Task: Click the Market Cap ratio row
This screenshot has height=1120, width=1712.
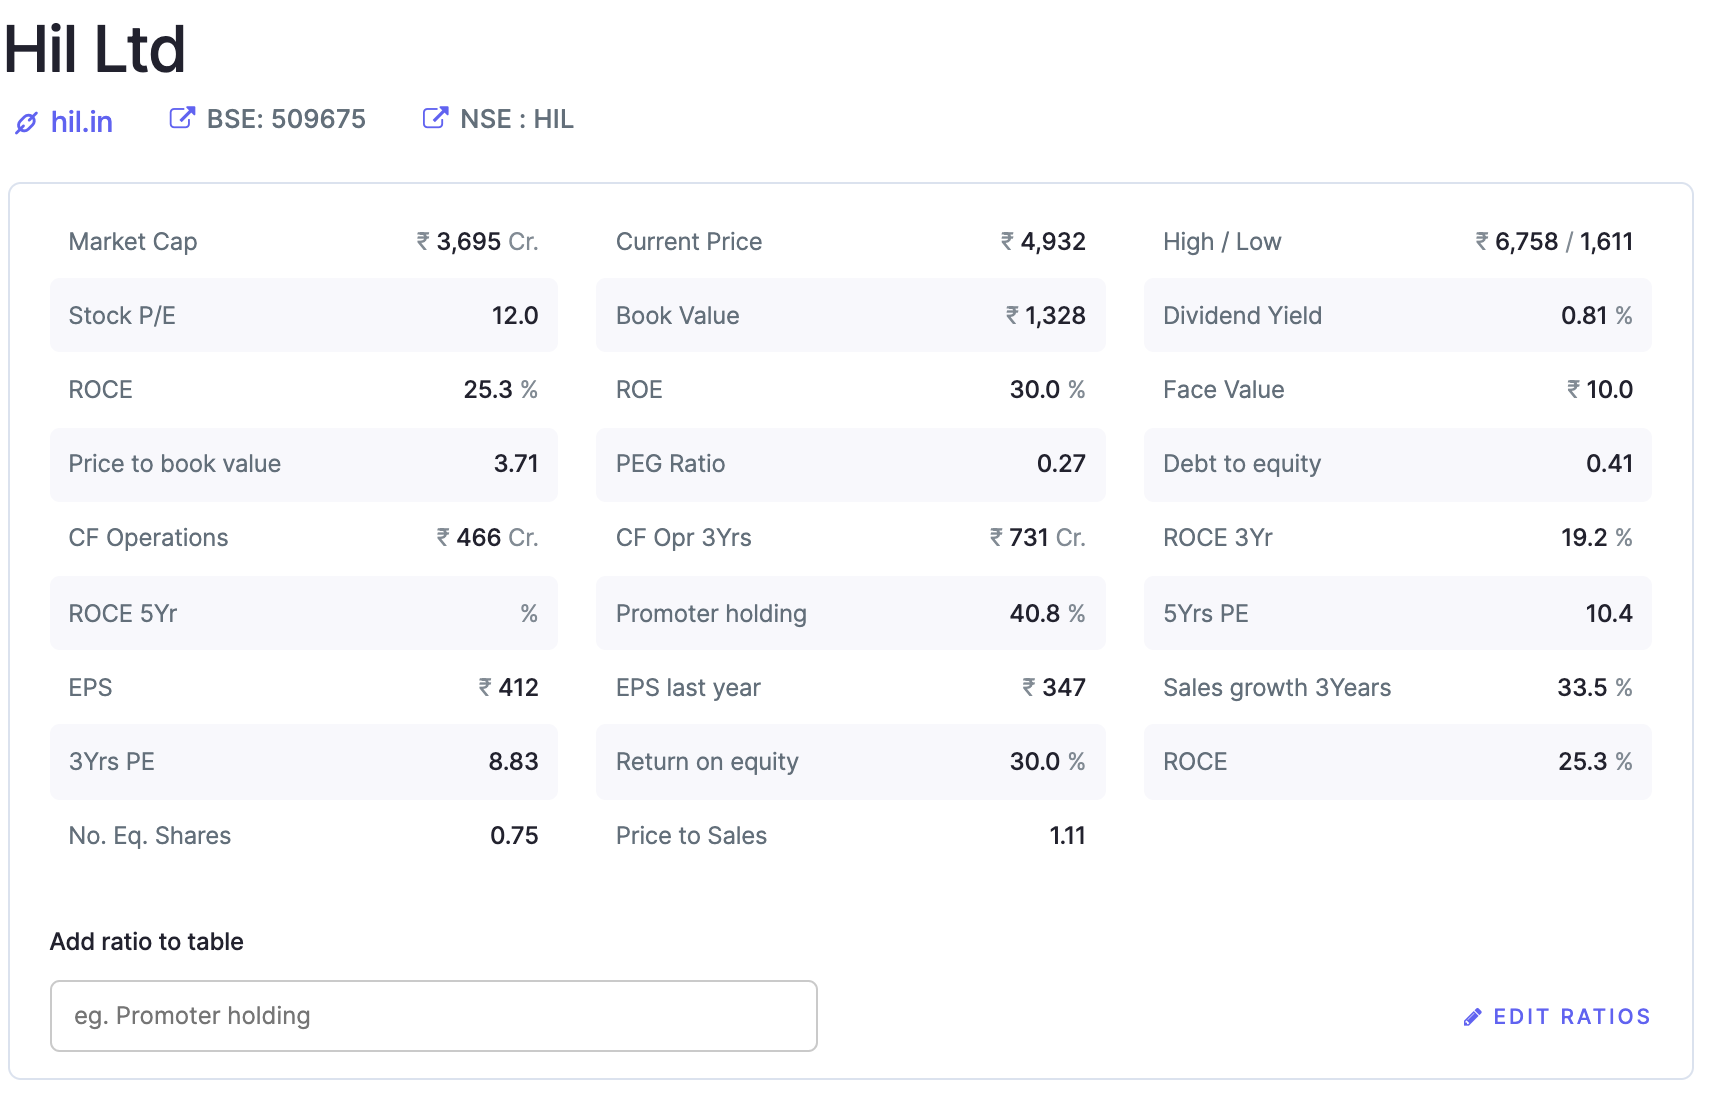Action: 303,242
